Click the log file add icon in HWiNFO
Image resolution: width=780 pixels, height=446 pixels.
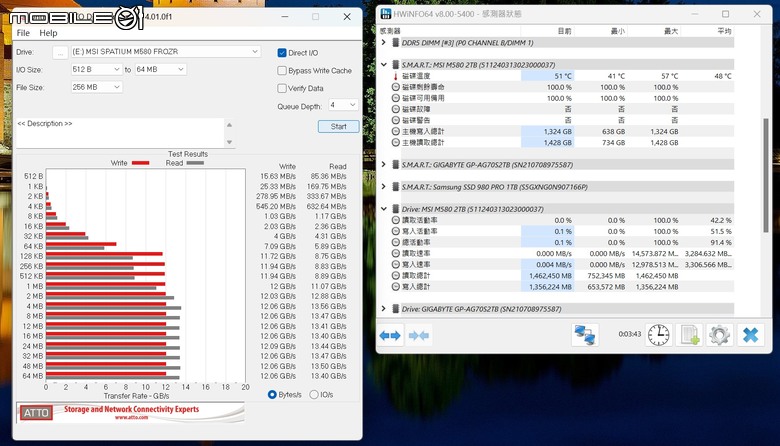(x=690, y=335)
